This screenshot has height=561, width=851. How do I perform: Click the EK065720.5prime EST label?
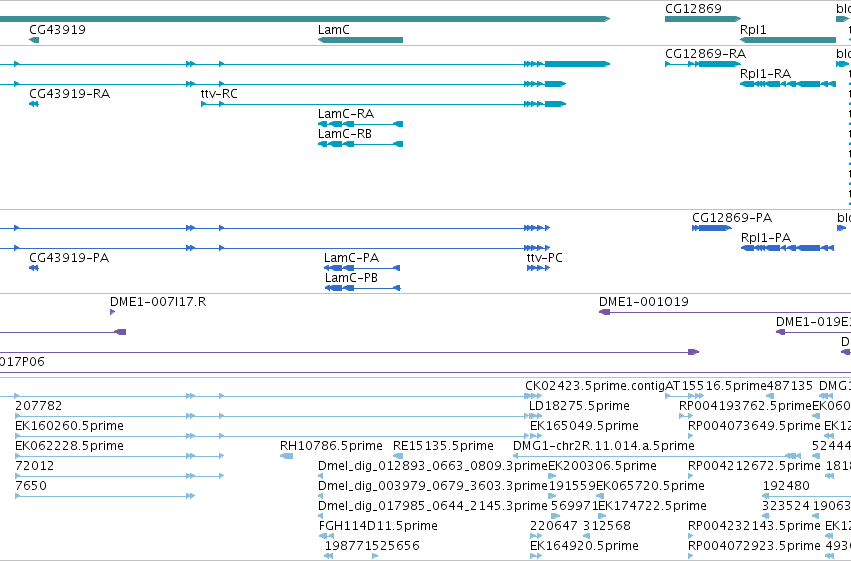click(x=650, y=486)
